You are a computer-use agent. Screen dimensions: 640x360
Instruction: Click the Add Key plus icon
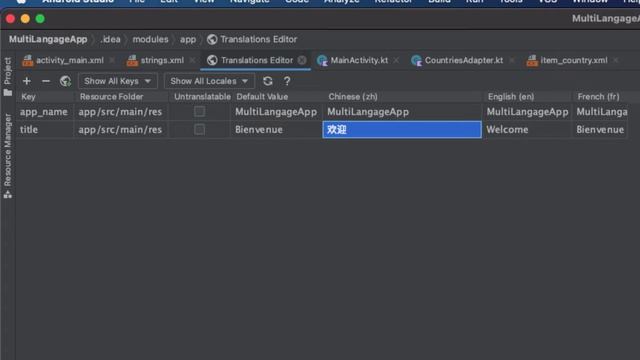pos(27,81)
